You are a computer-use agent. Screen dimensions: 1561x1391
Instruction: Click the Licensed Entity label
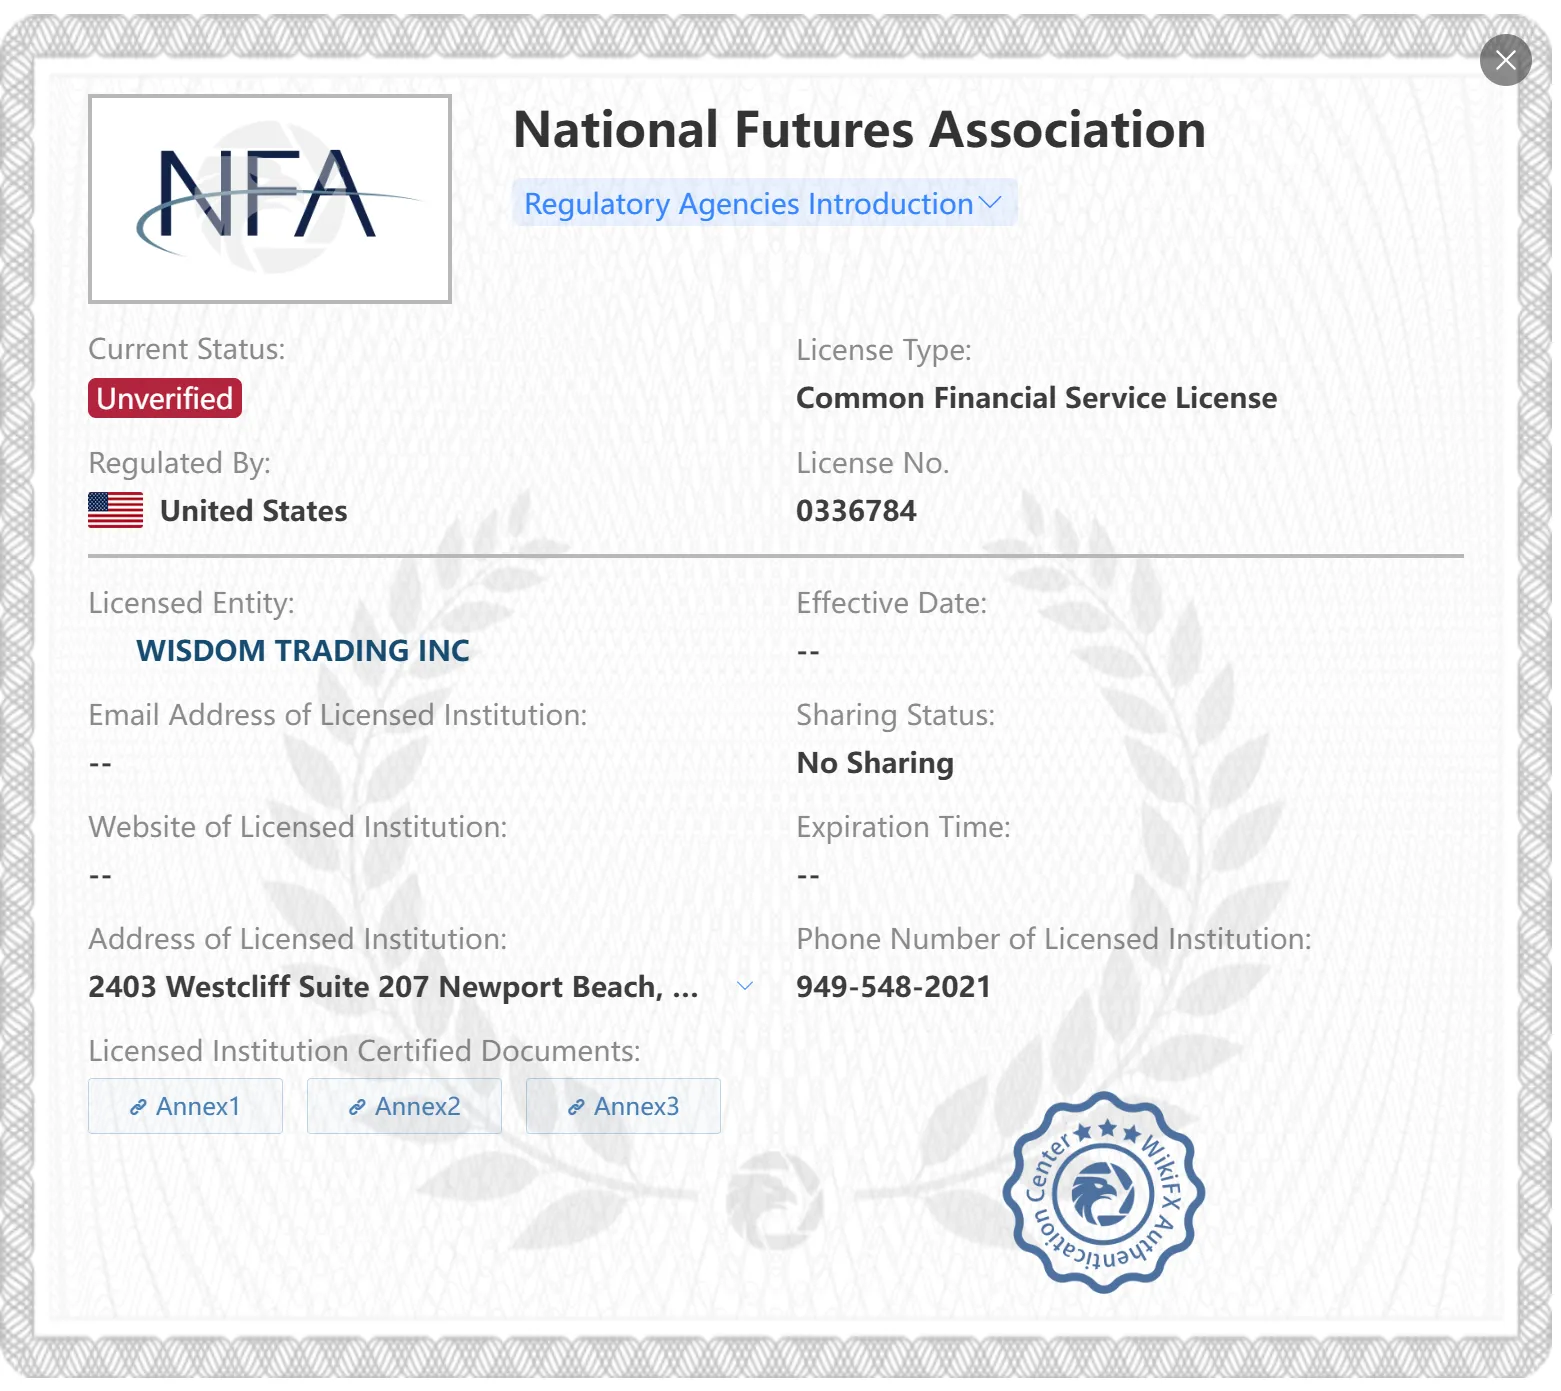point(192,603)
